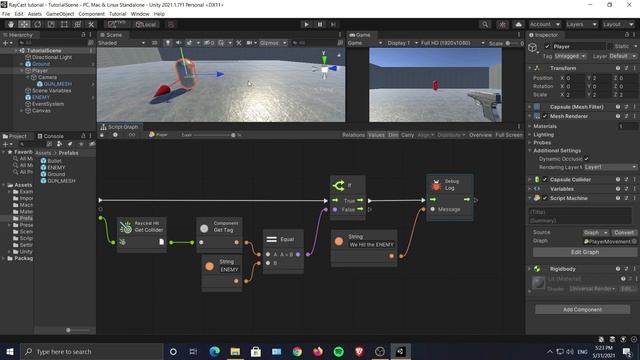Image resolution: width=640 pixels, height=360 pixels.
Task: Select the Hand tool in toolbar
Action: tap(11, 24)
